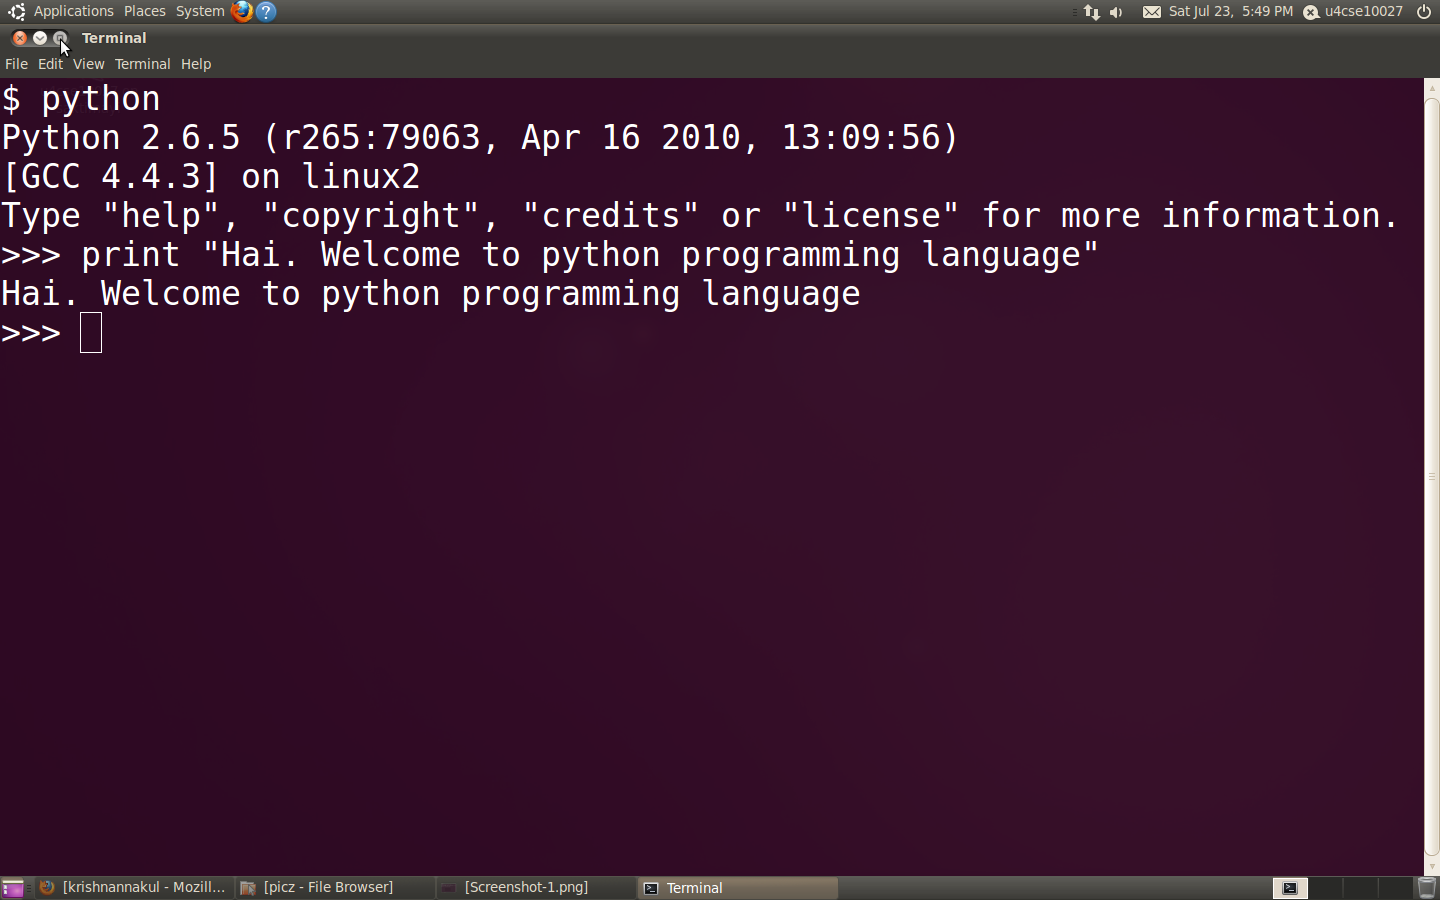The image size is (1440, 900).
Task: Click the "Hai. Welcome to python" output line
Action: tap(431, 294)
